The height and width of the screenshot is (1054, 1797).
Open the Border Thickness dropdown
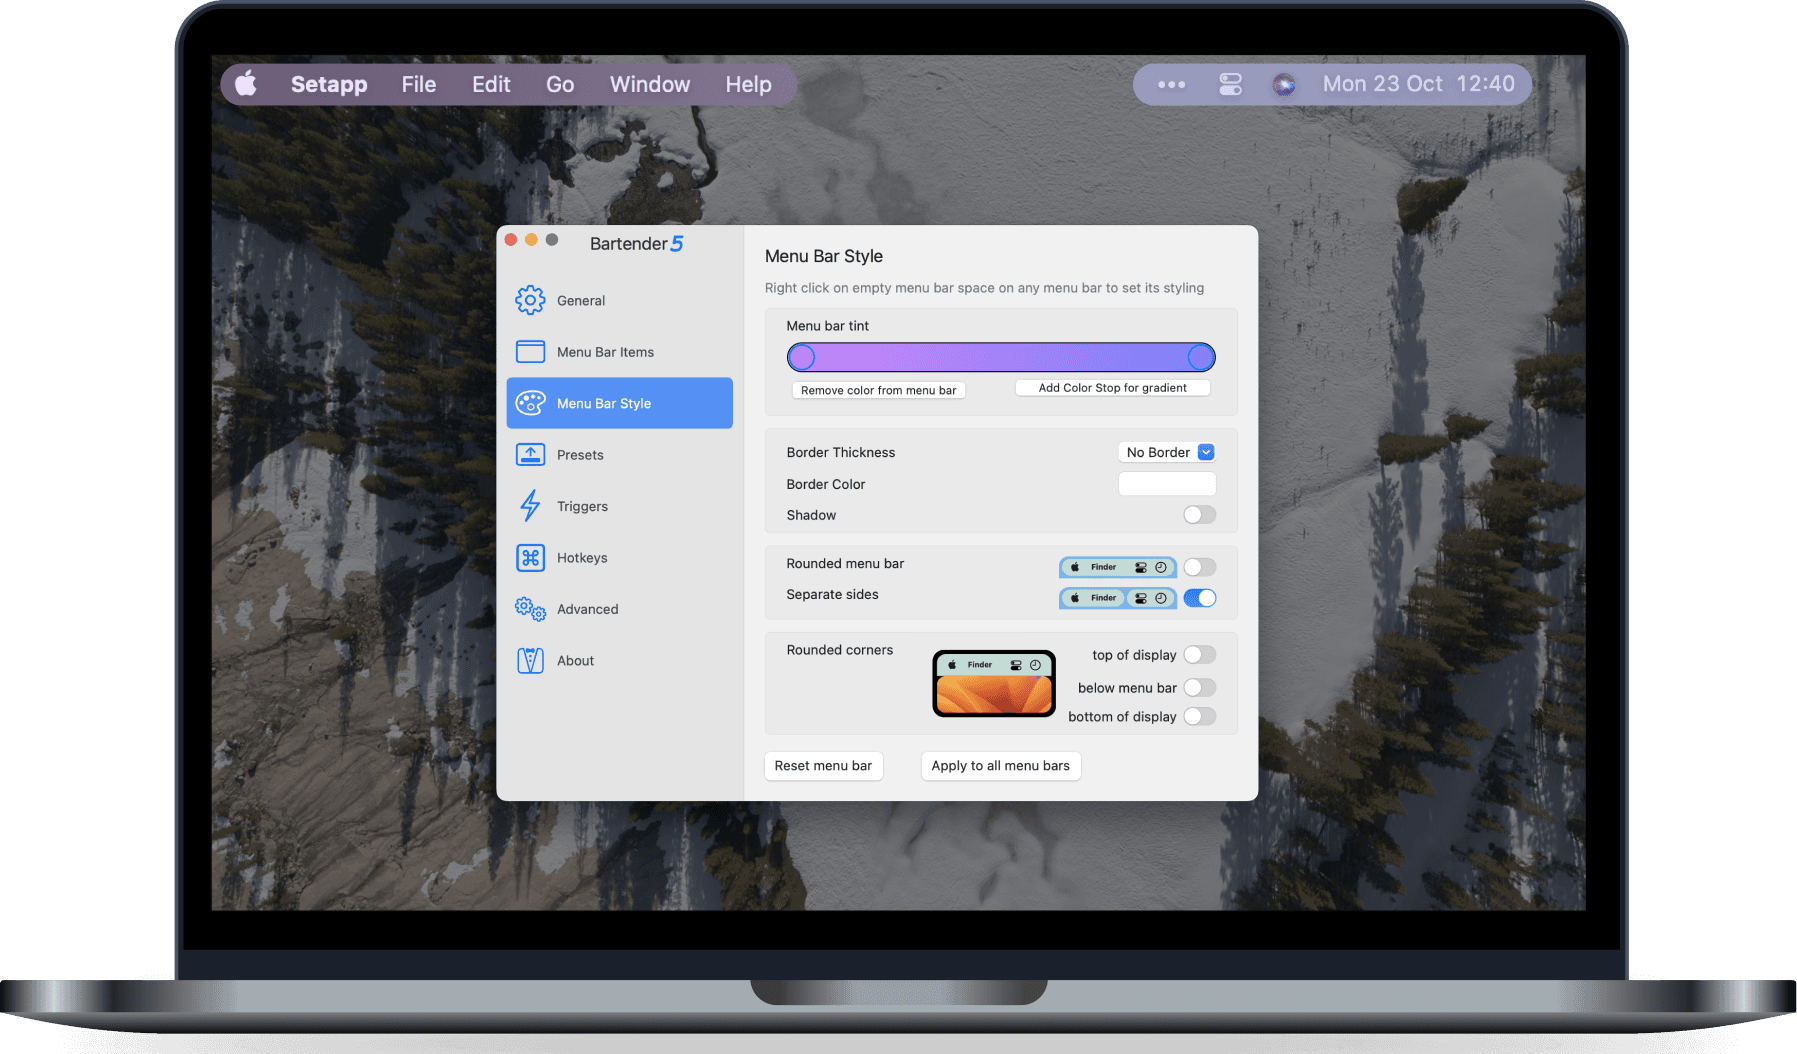[1167, 452]
